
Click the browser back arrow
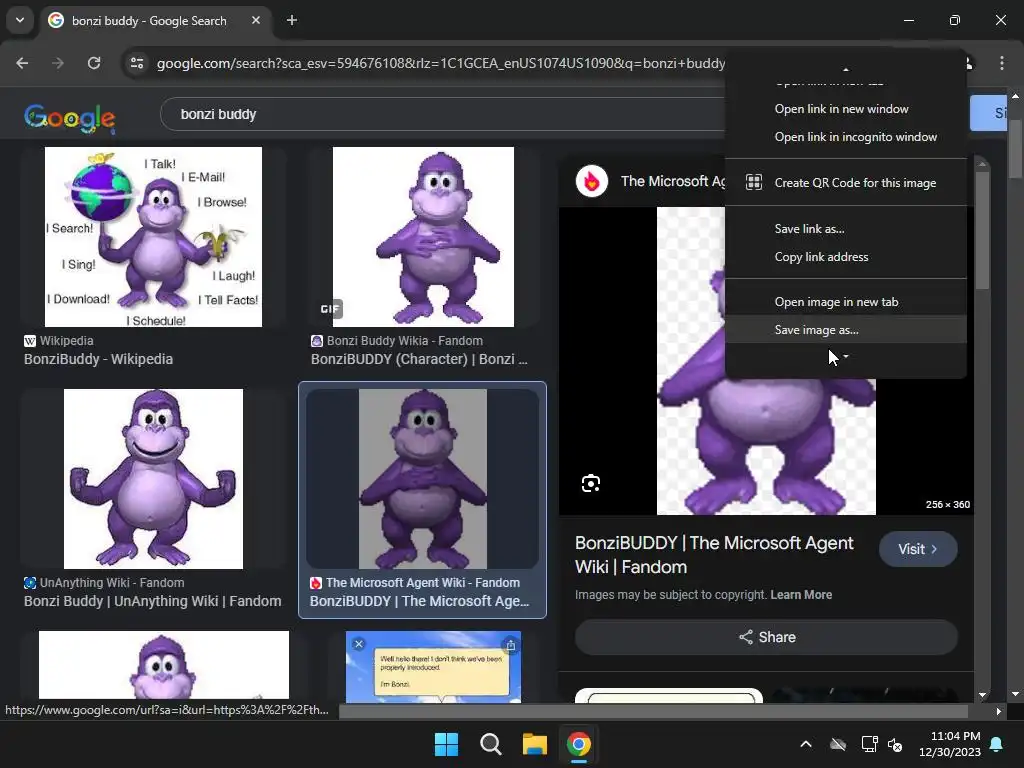[22, 63]
